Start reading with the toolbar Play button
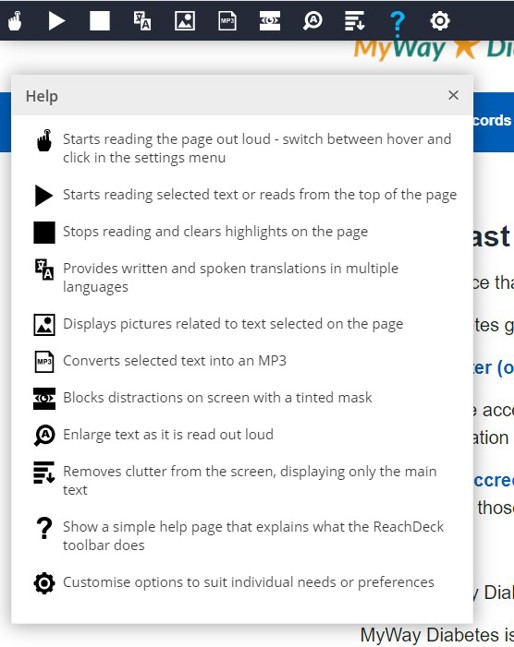 pos(57,21)
